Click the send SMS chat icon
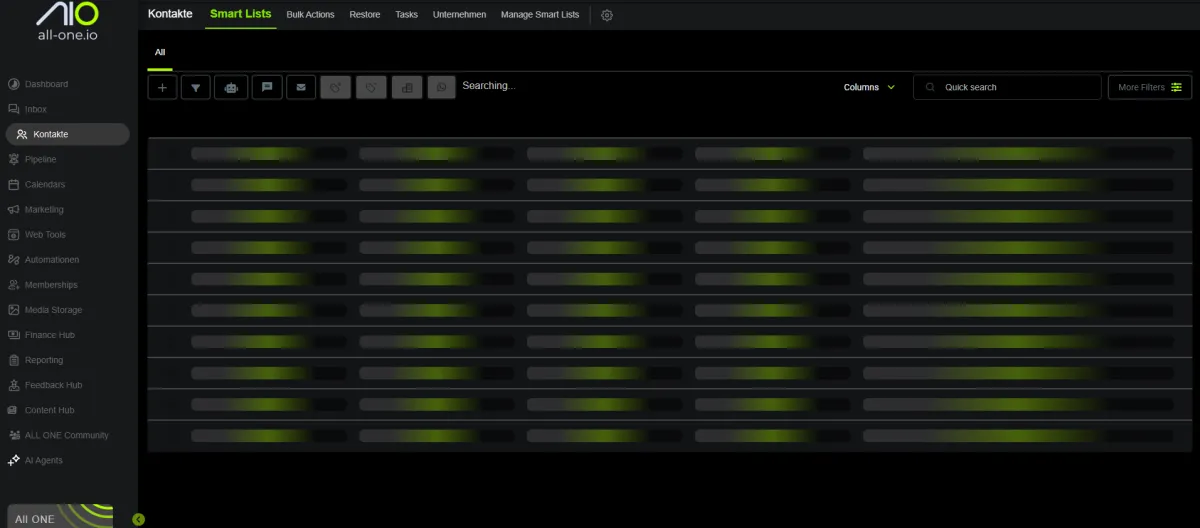 click(267, 87)
